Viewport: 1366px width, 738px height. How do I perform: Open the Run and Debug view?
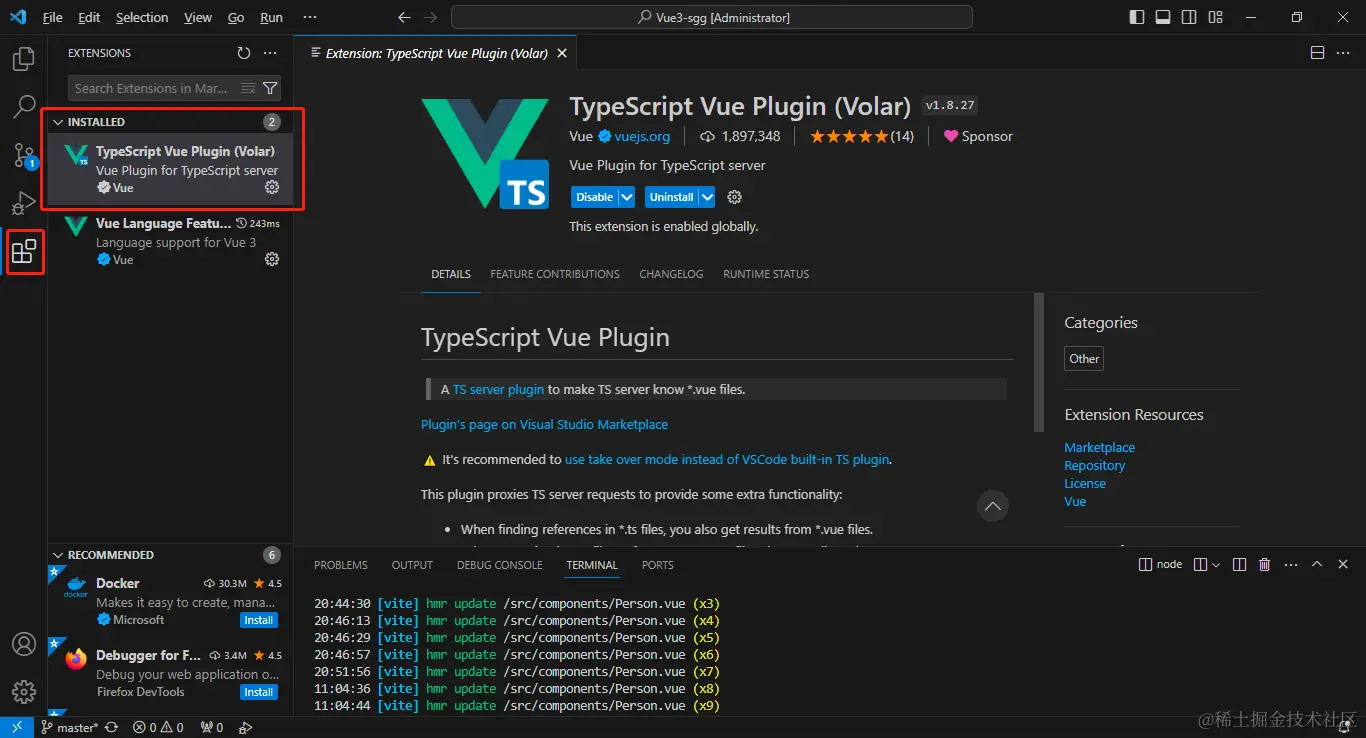tap(24, 203)
